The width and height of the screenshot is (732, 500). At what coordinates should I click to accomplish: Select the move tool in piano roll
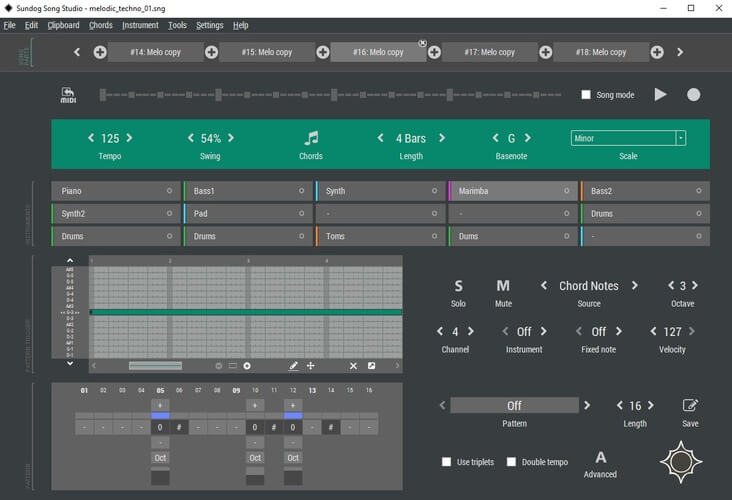tap(310, 366)
